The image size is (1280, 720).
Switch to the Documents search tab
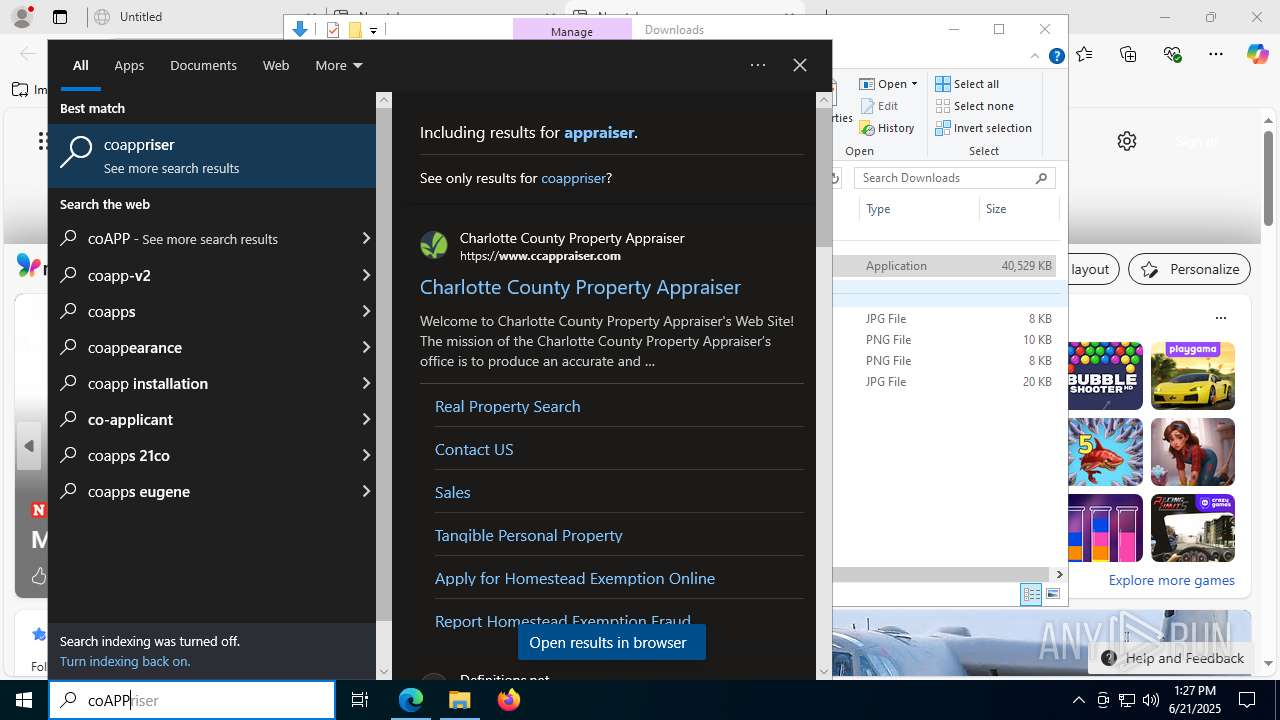(x=203, y=65)
